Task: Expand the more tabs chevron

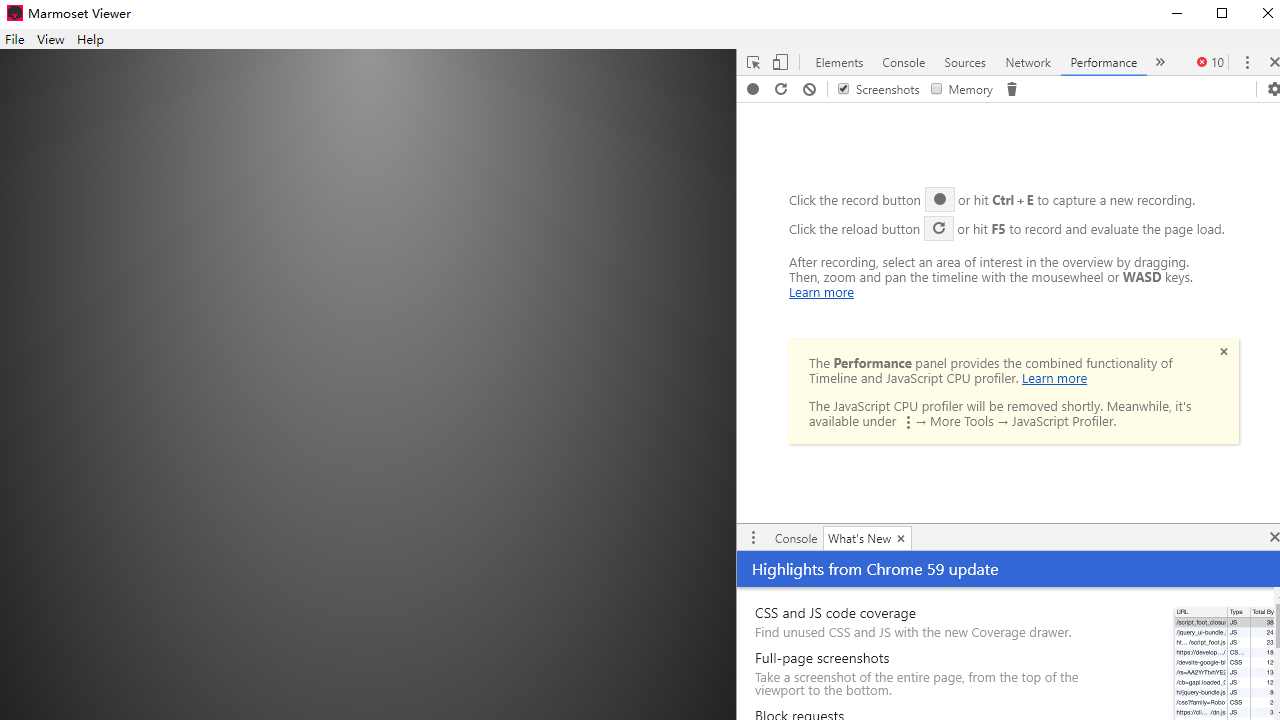Action: [x=1160, y=62]
